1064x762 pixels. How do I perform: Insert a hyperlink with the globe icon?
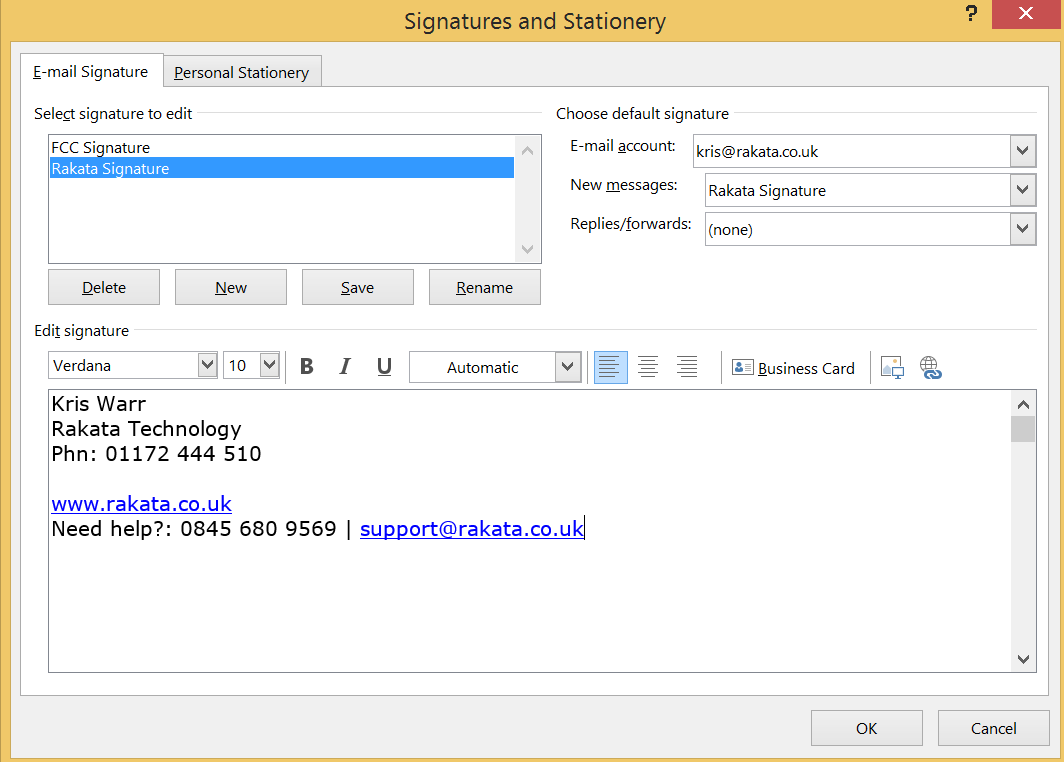(930, 367)
